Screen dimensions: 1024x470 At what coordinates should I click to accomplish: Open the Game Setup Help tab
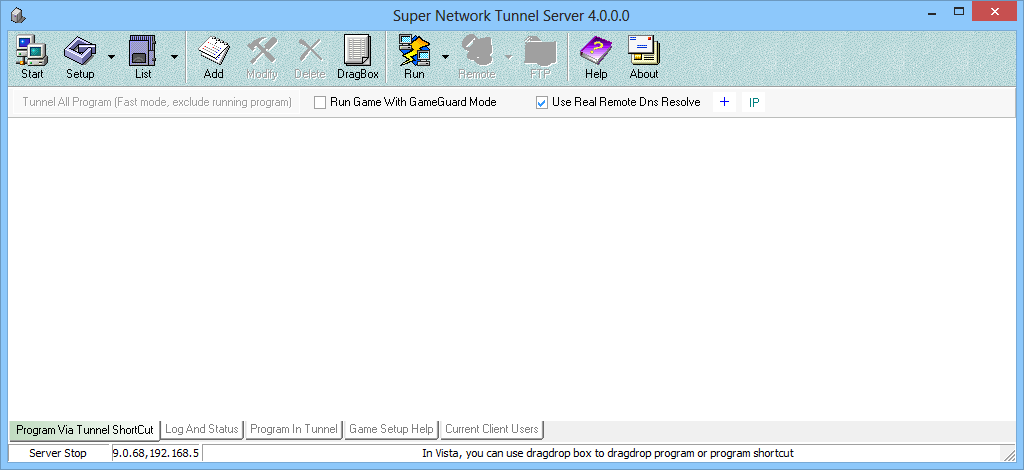391,430
